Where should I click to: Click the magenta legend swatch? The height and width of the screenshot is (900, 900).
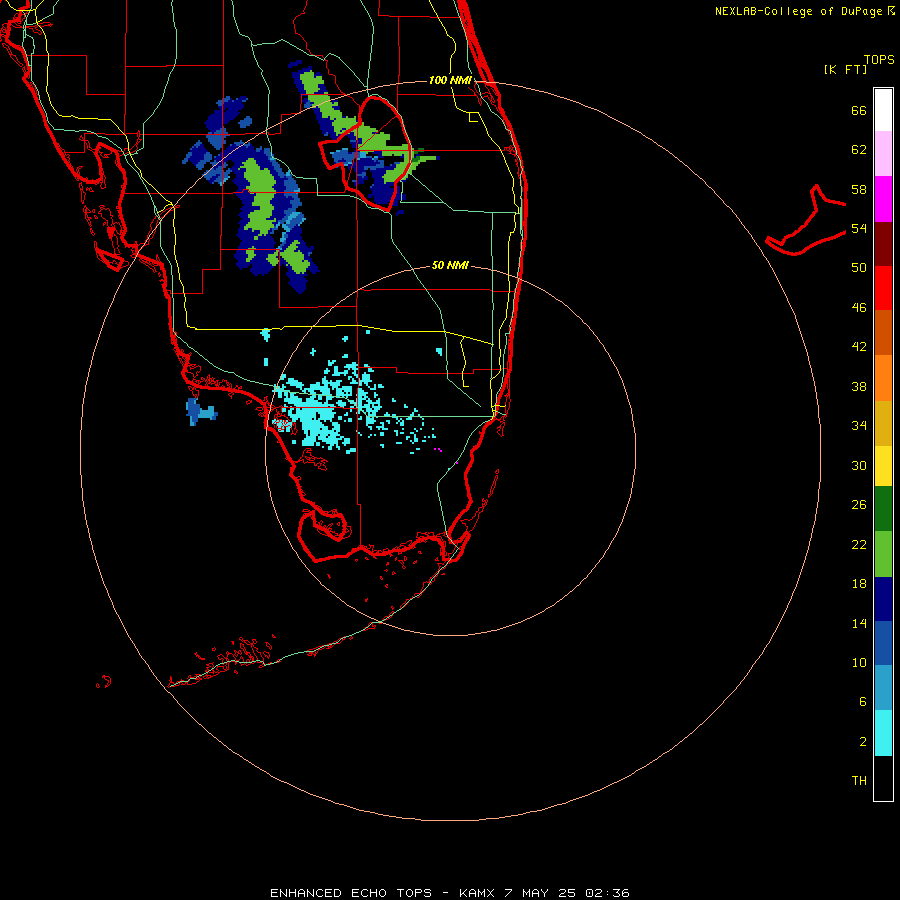coord(883,199)
